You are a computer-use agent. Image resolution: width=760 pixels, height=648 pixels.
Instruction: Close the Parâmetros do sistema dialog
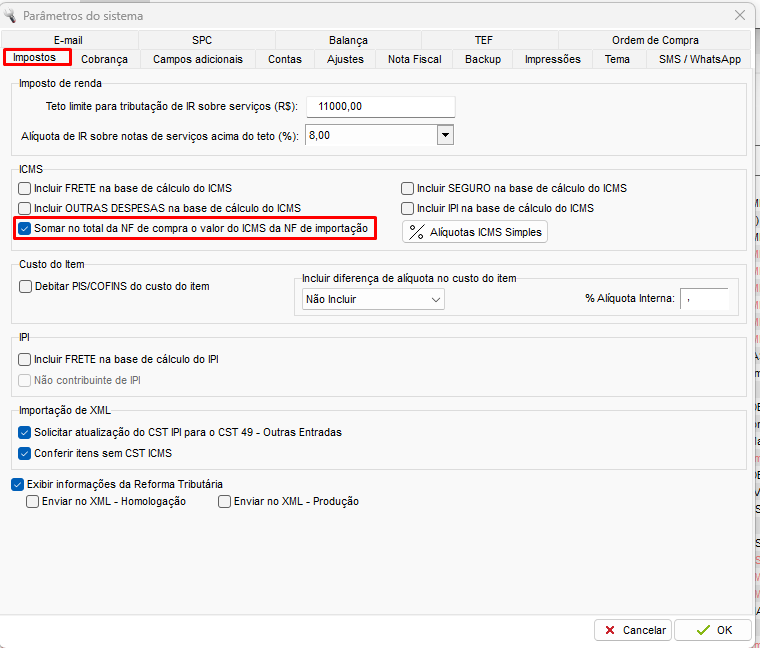740,15
